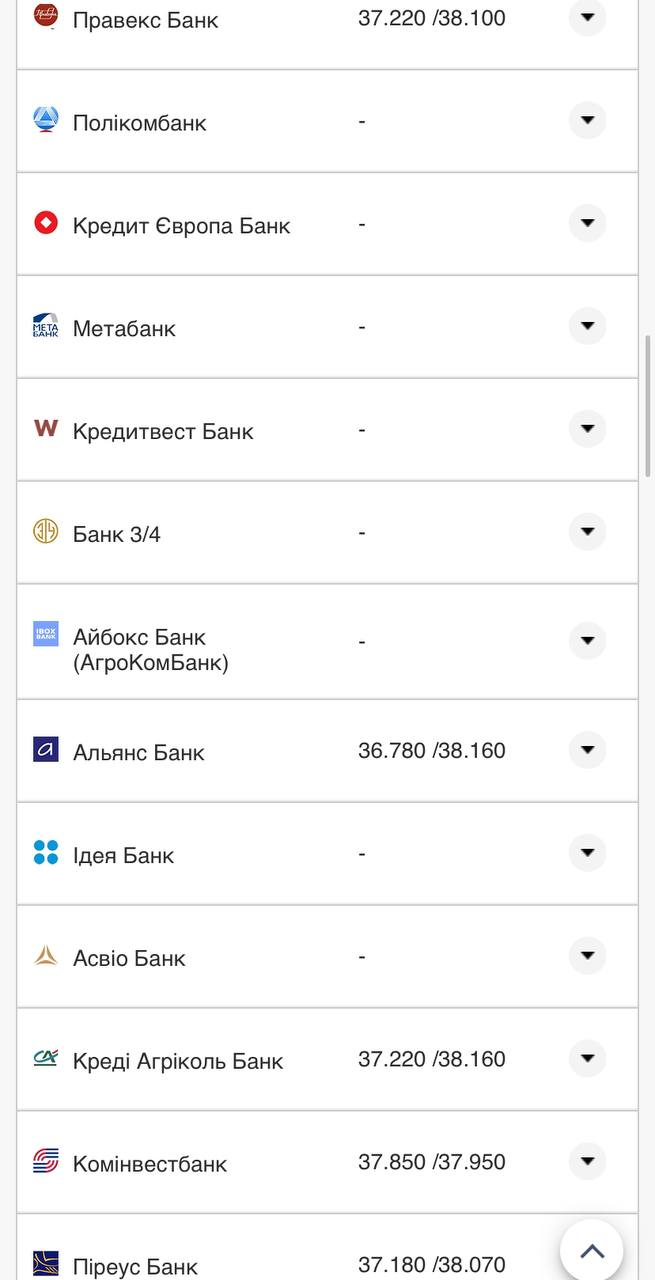The width and height of the screenshot is (655, 1280).
Task: Open the Комінвестбанк dropdown arrow
Action: coord(587,1161)
